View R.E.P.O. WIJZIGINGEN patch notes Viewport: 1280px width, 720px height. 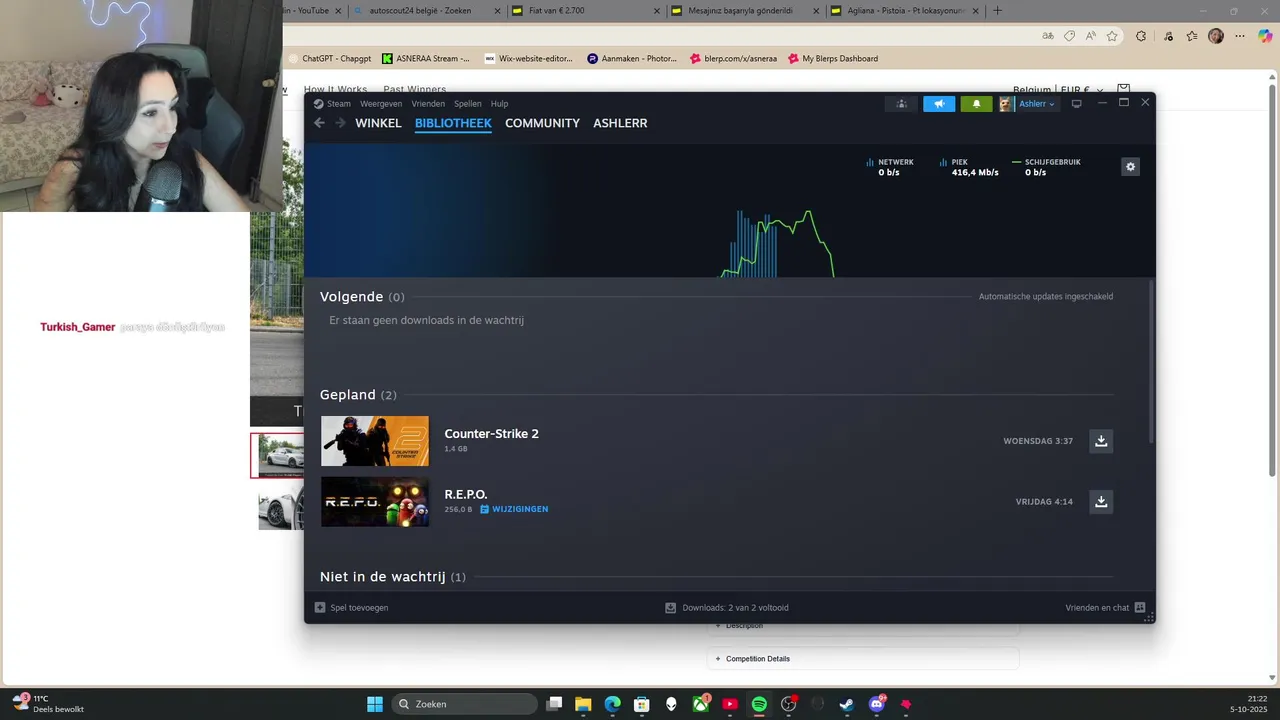pyautogui.click(x=514, y=509)
